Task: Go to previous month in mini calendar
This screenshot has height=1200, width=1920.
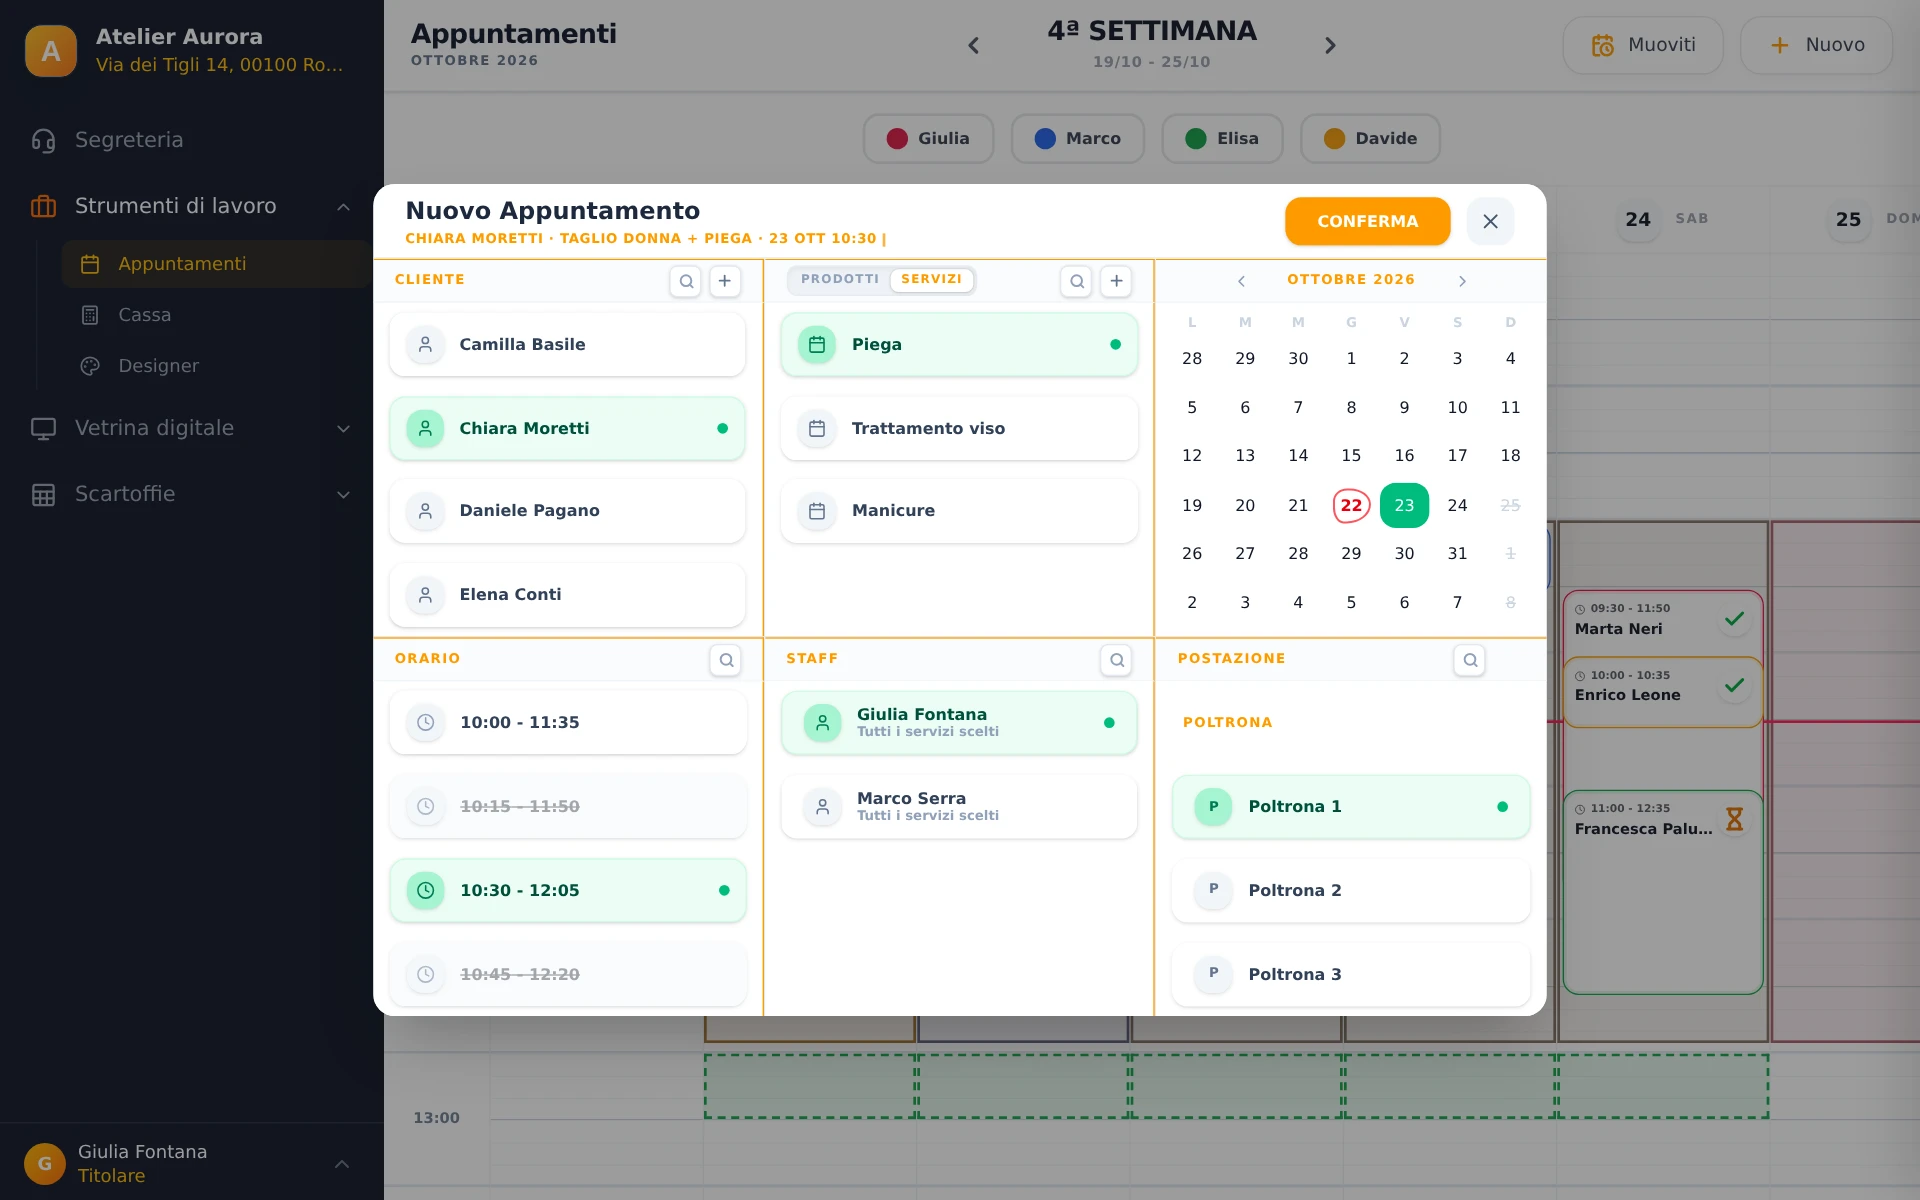Action: [1241, 281]
